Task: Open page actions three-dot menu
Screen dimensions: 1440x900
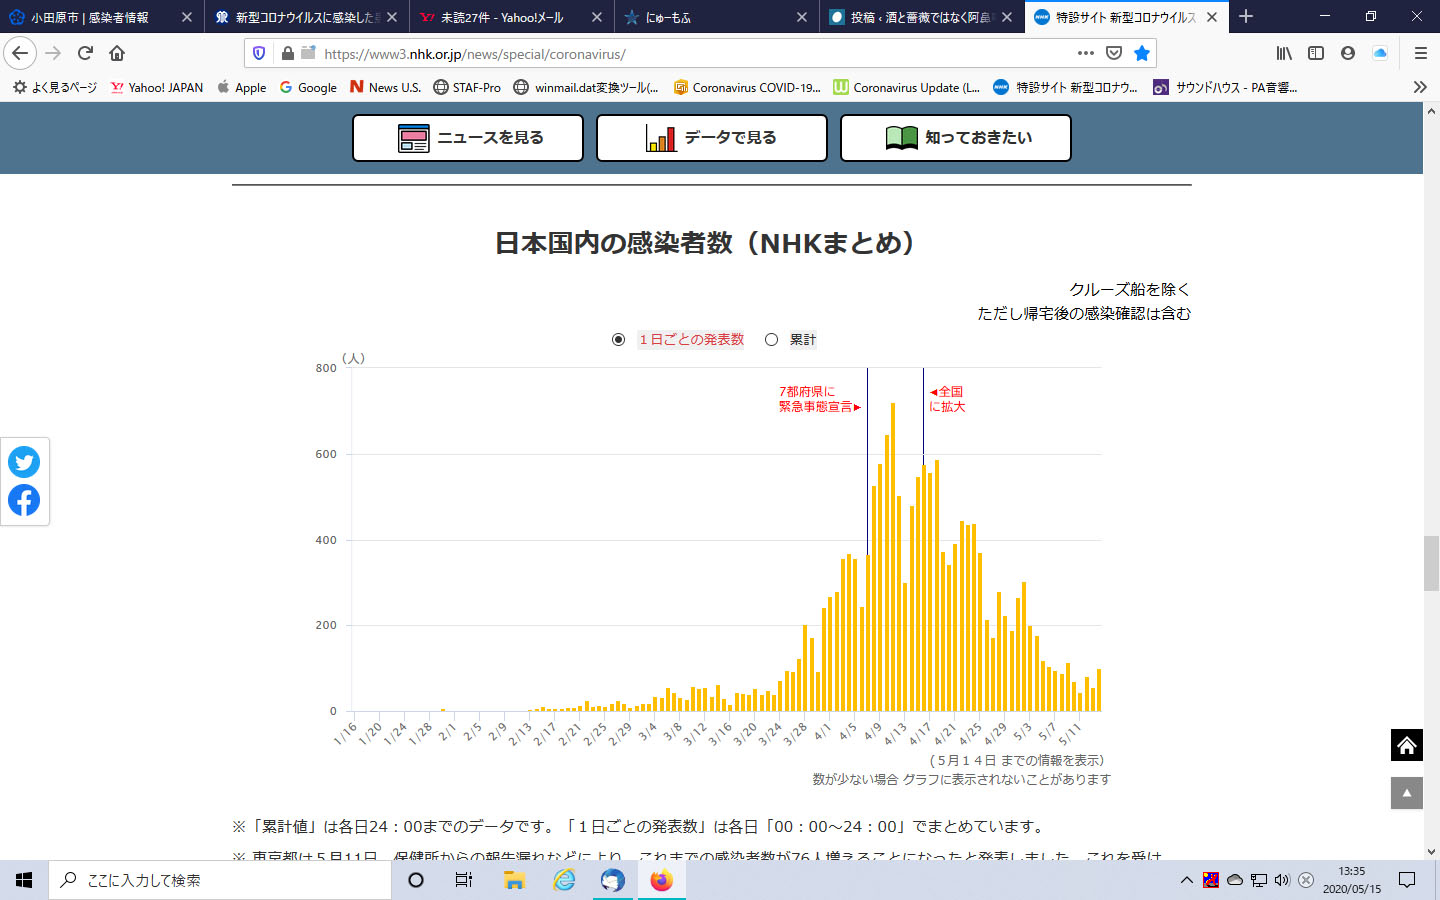Action: [1086, 53]
